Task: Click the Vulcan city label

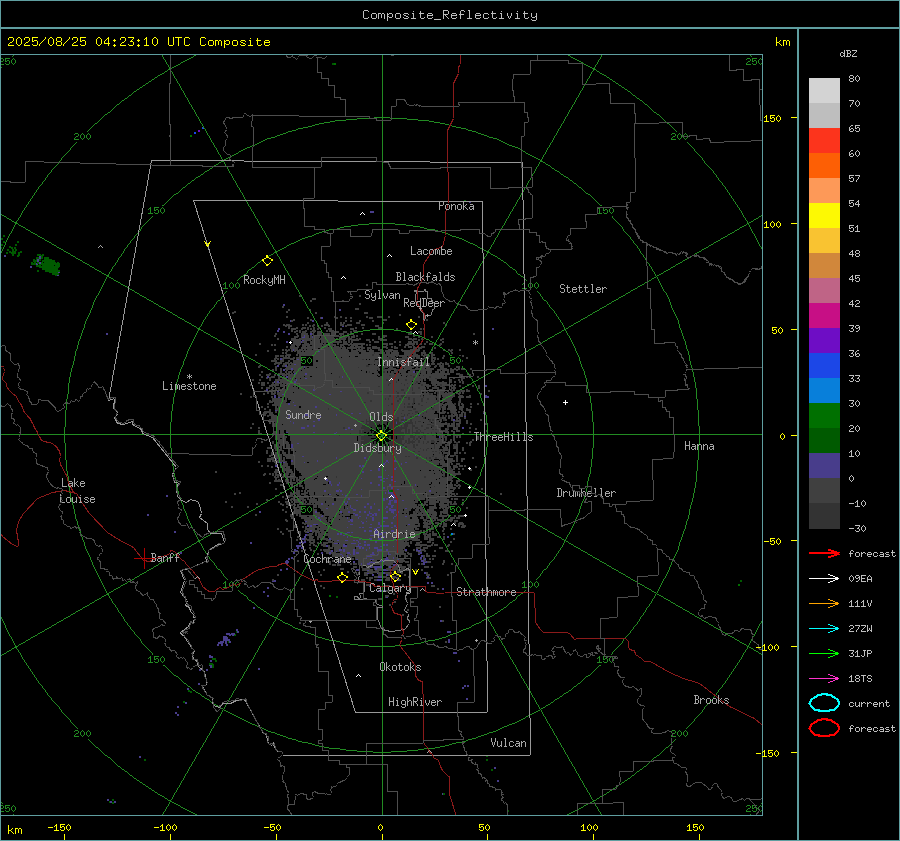Action: [x=508, y=743]
